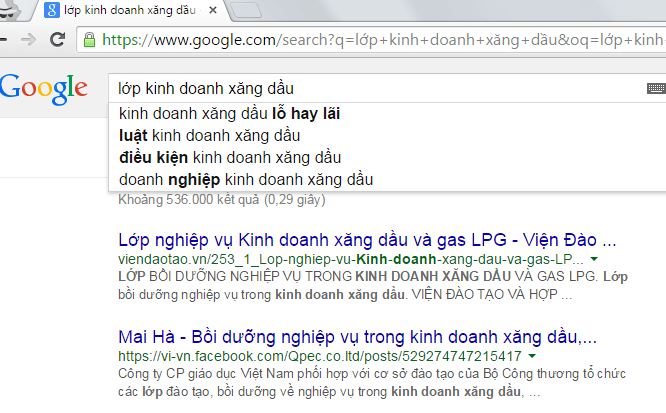Click the forward navigation arrow
The image size is (666, 413).
(28, 40)
